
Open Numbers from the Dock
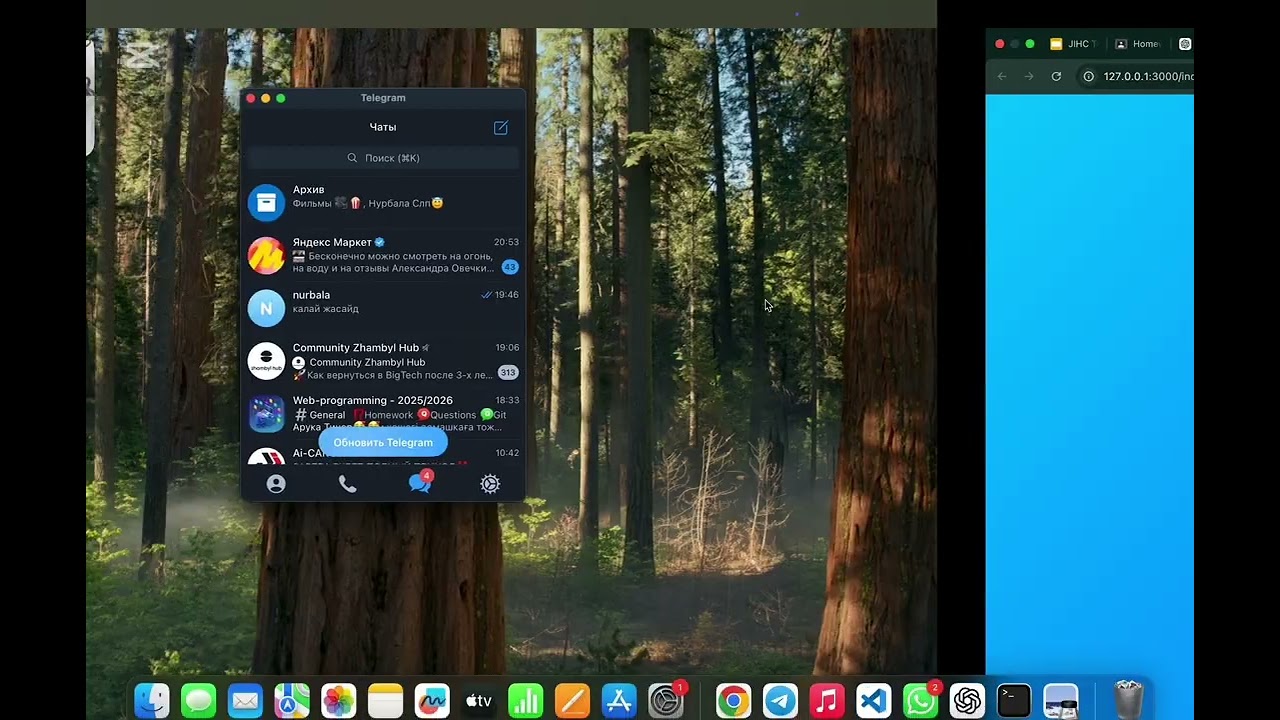click(x=525, y=701)
